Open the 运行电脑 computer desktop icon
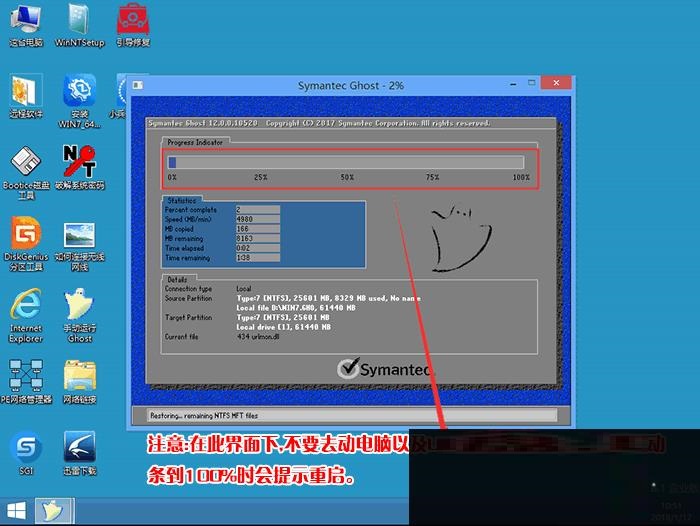 (x=26, y=20)
